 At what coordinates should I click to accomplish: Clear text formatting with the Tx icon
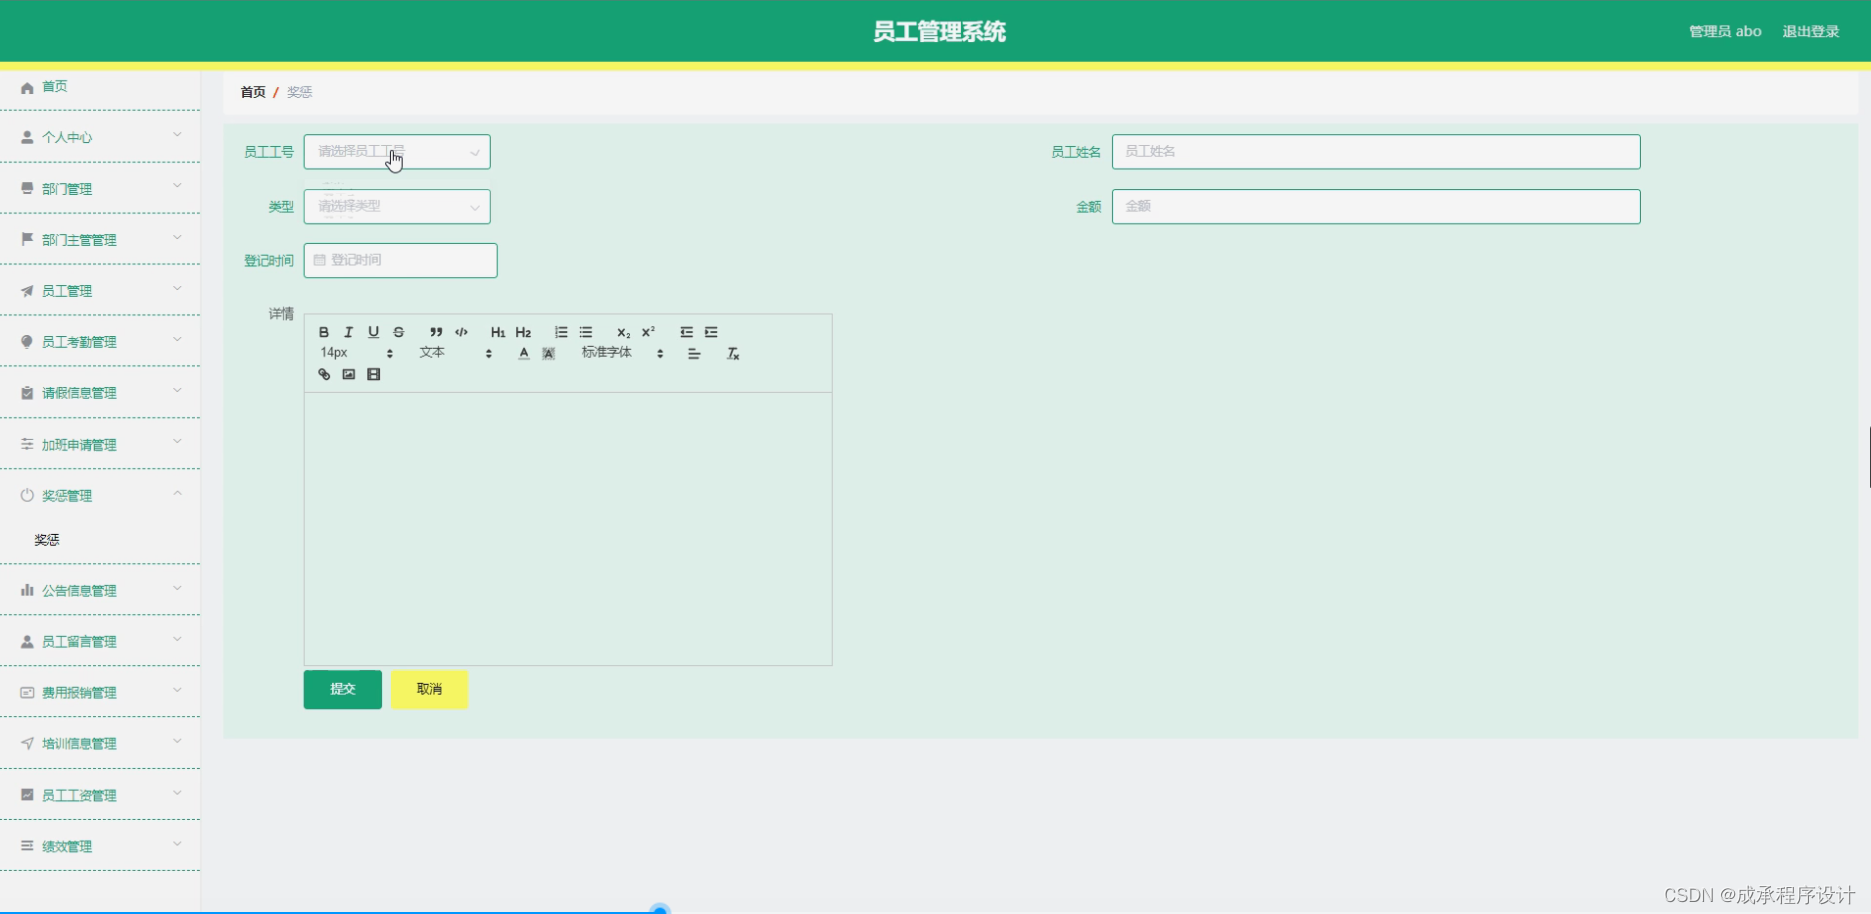pos(733,353)
